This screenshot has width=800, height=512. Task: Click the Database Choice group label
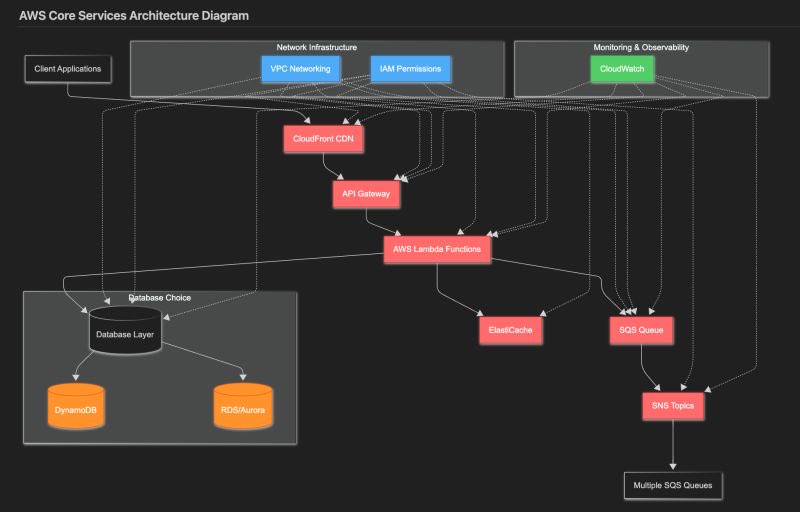tap(160, 298)
